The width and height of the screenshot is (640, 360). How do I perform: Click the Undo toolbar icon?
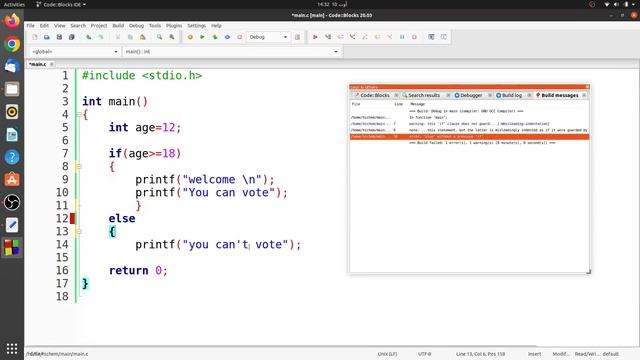point(89,37)
